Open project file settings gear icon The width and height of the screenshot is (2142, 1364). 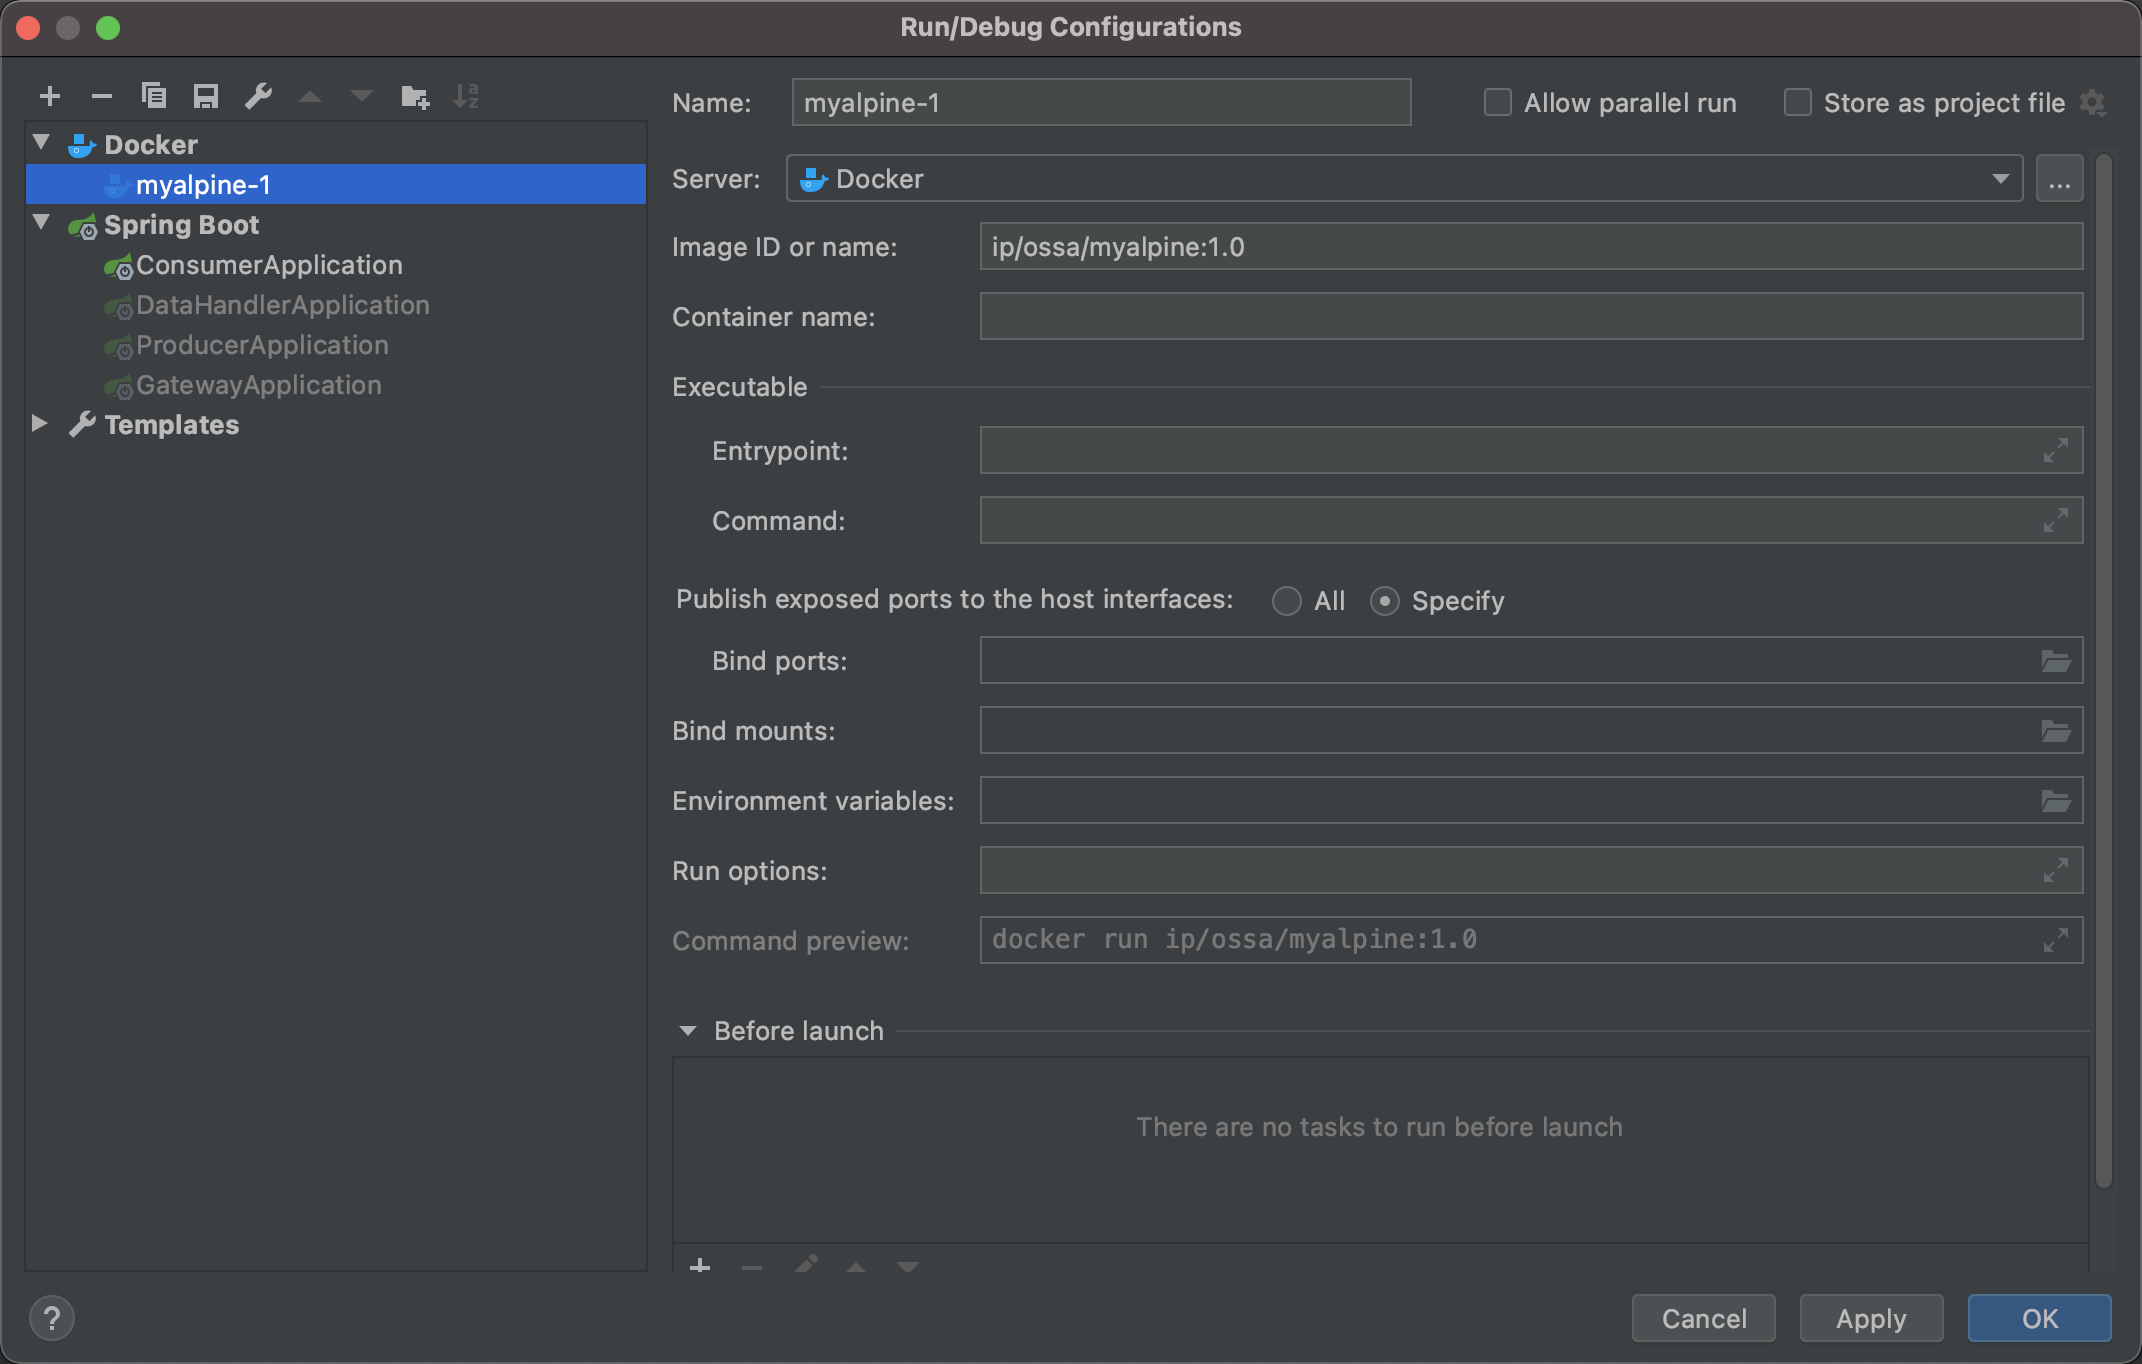[x=2093, y=103]
